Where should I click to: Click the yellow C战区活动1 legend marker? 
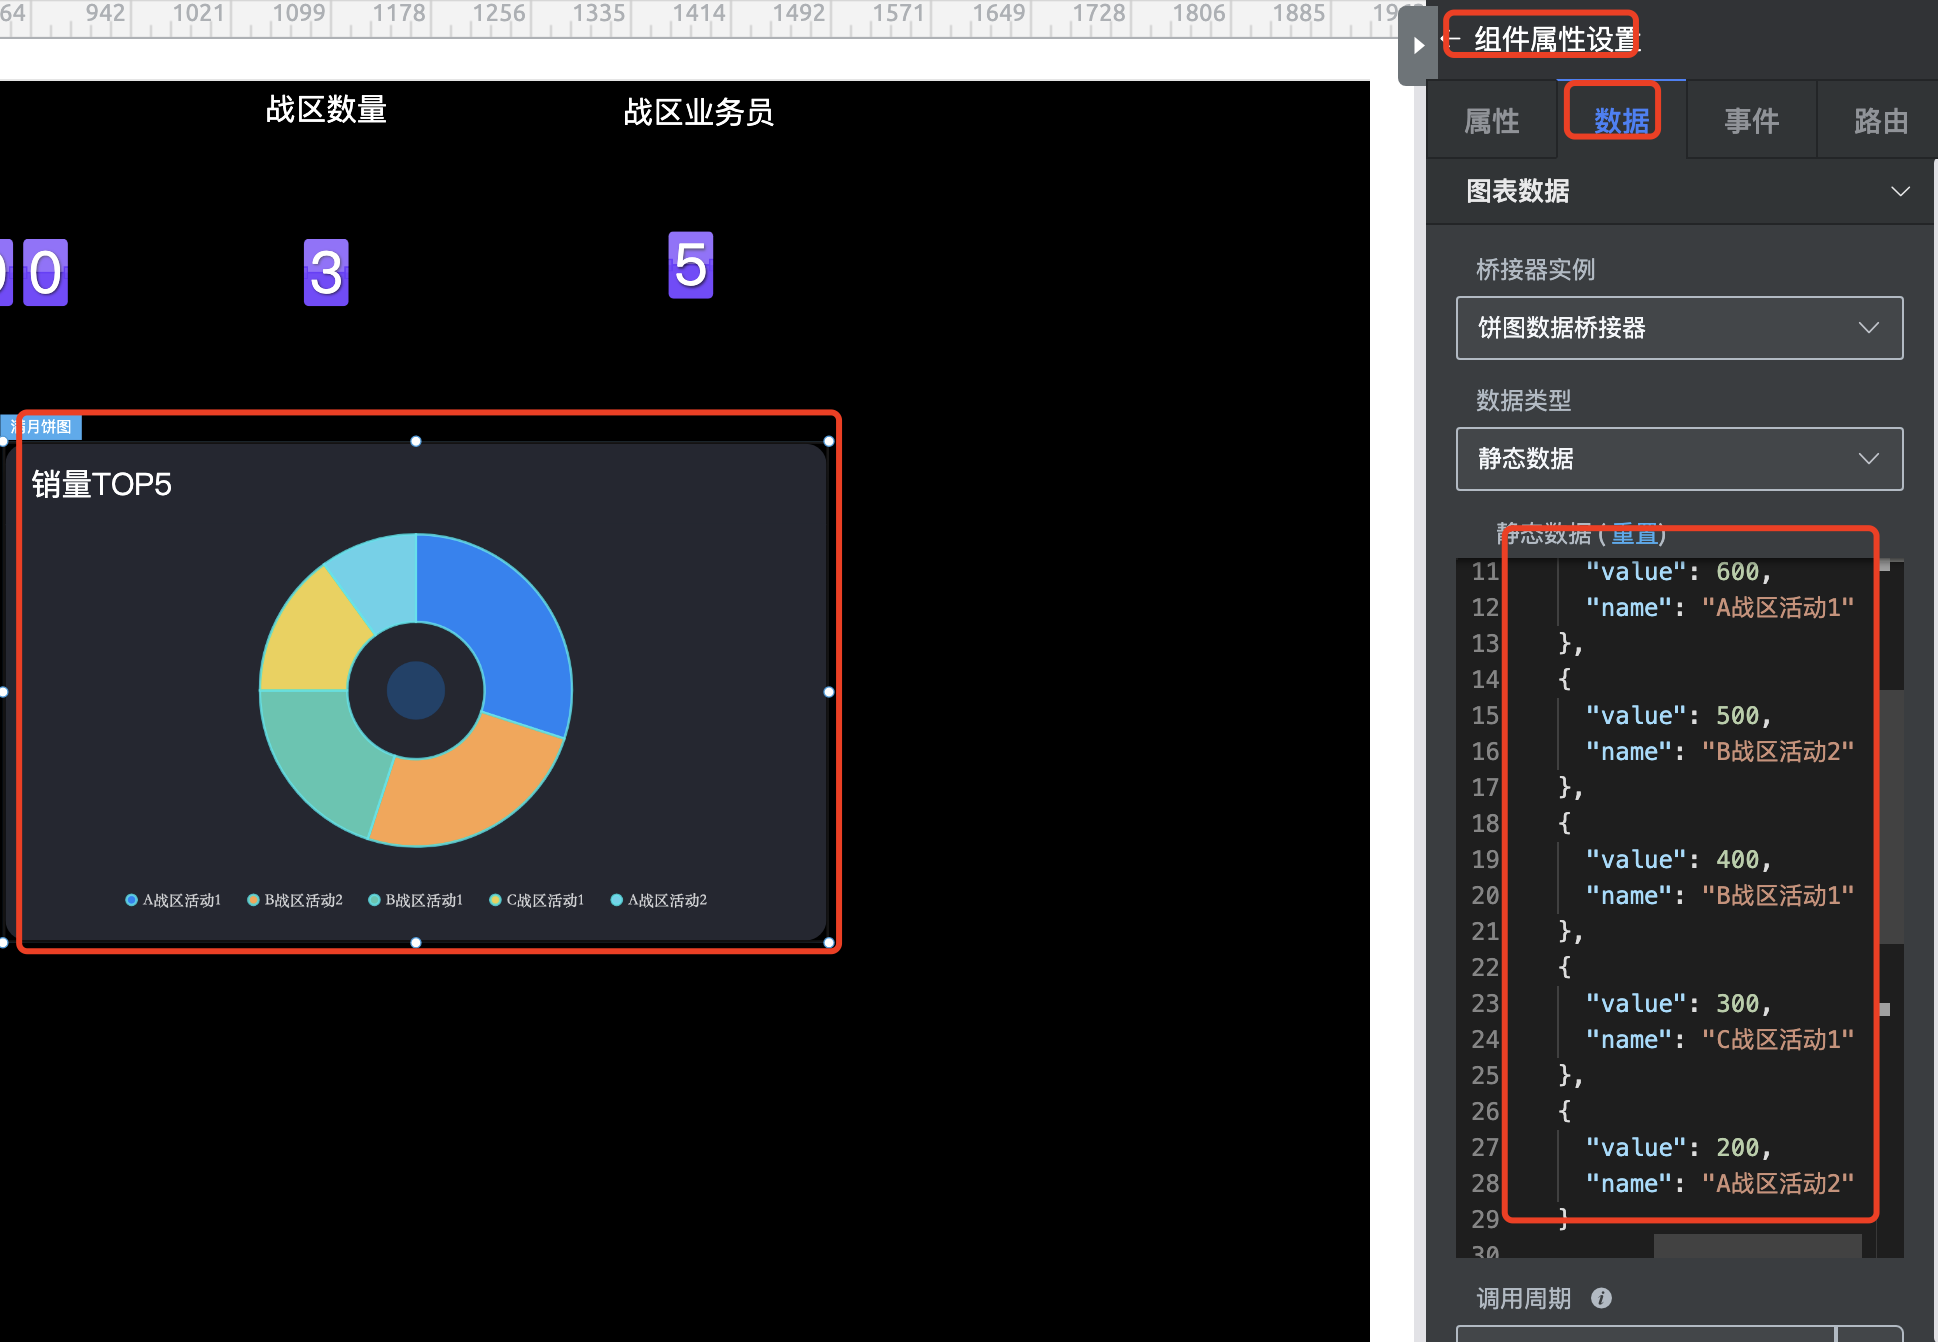[495, 900]
